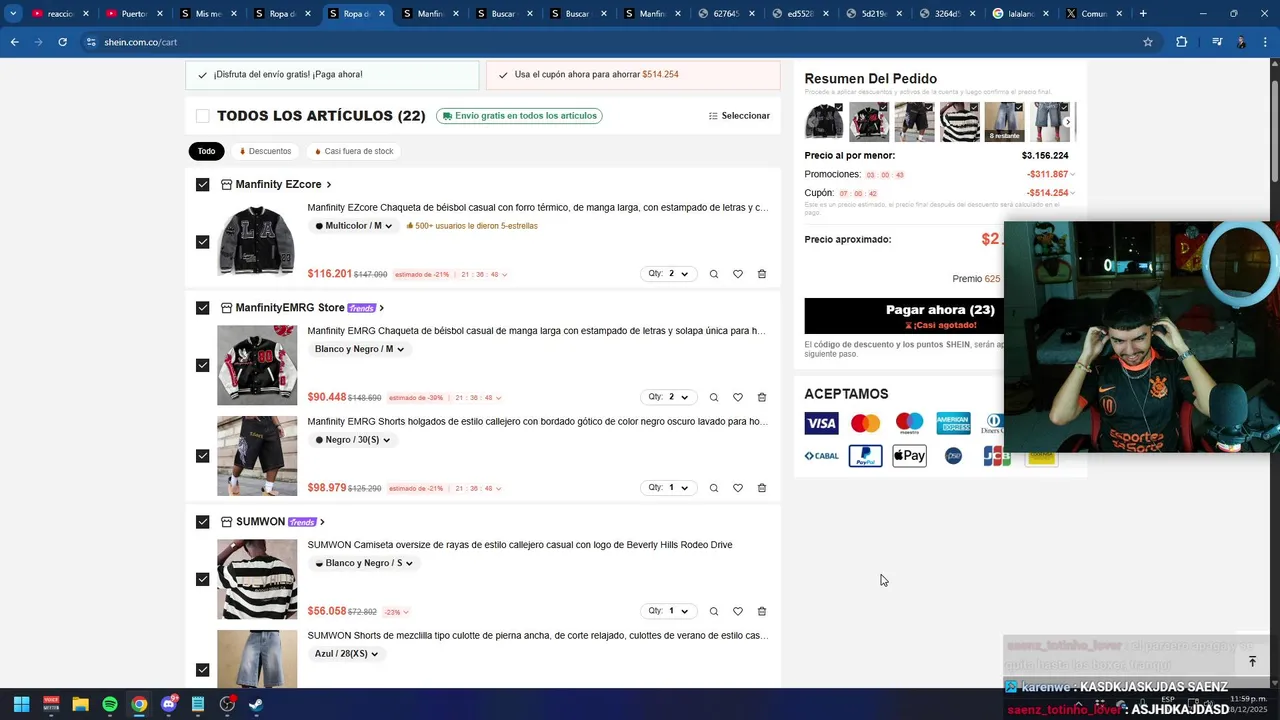1280x720 pixels.
Task: Uncheck Manfinity EMRG Chaqueta item checkbox
Action: click(203, 365)
